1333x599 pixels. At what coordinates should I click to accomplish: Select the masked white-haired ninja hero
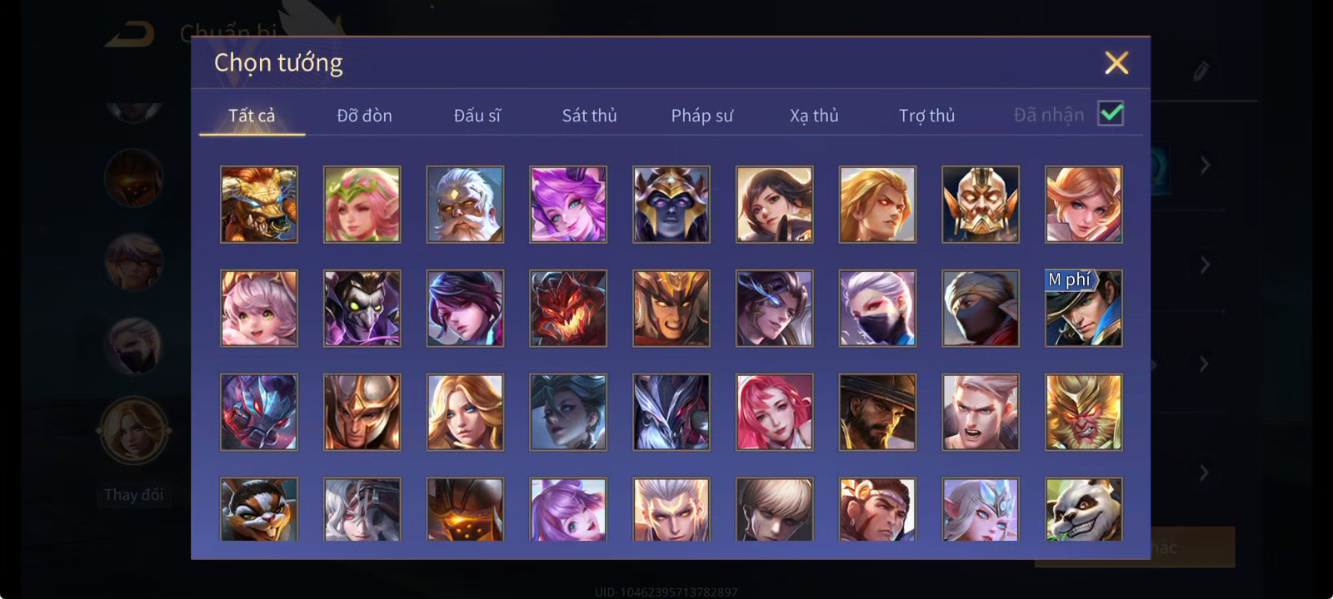tap(877, 308)
